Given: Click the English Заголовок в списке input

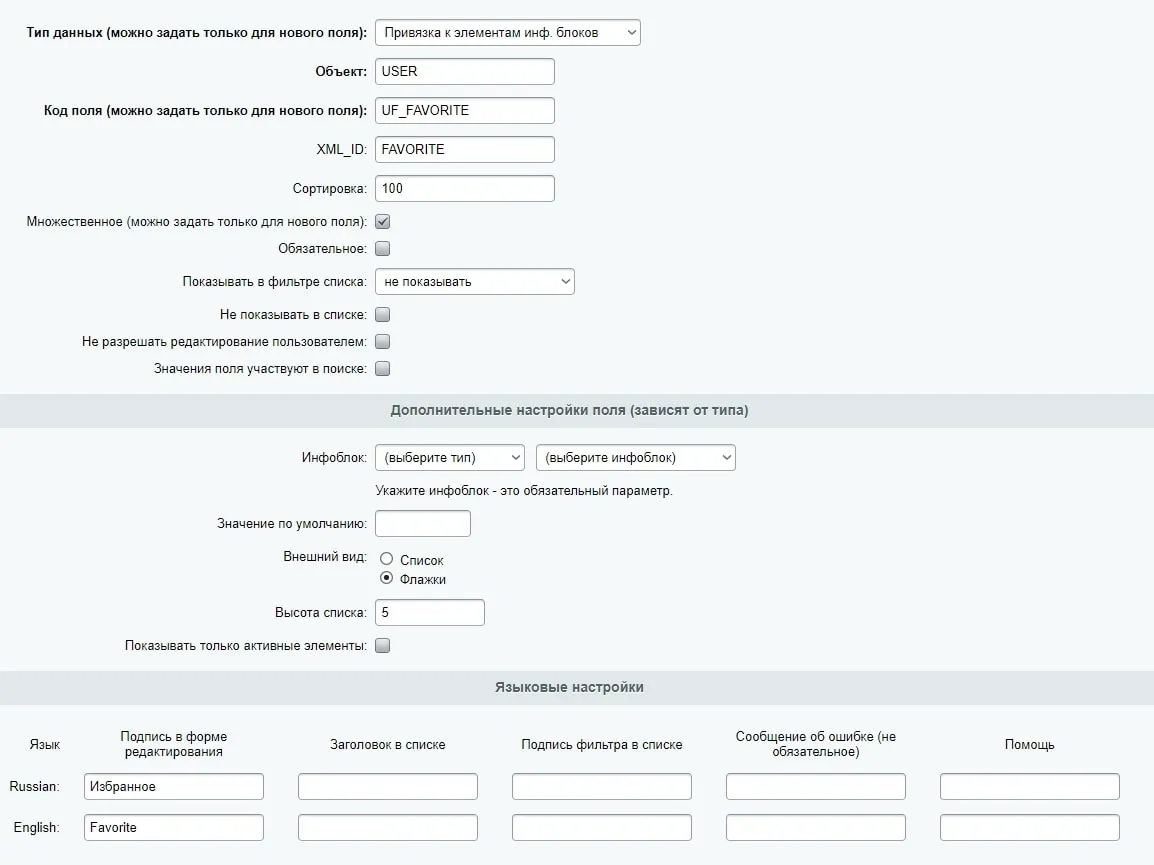Looking at the screenshot, I should point(388,827).
